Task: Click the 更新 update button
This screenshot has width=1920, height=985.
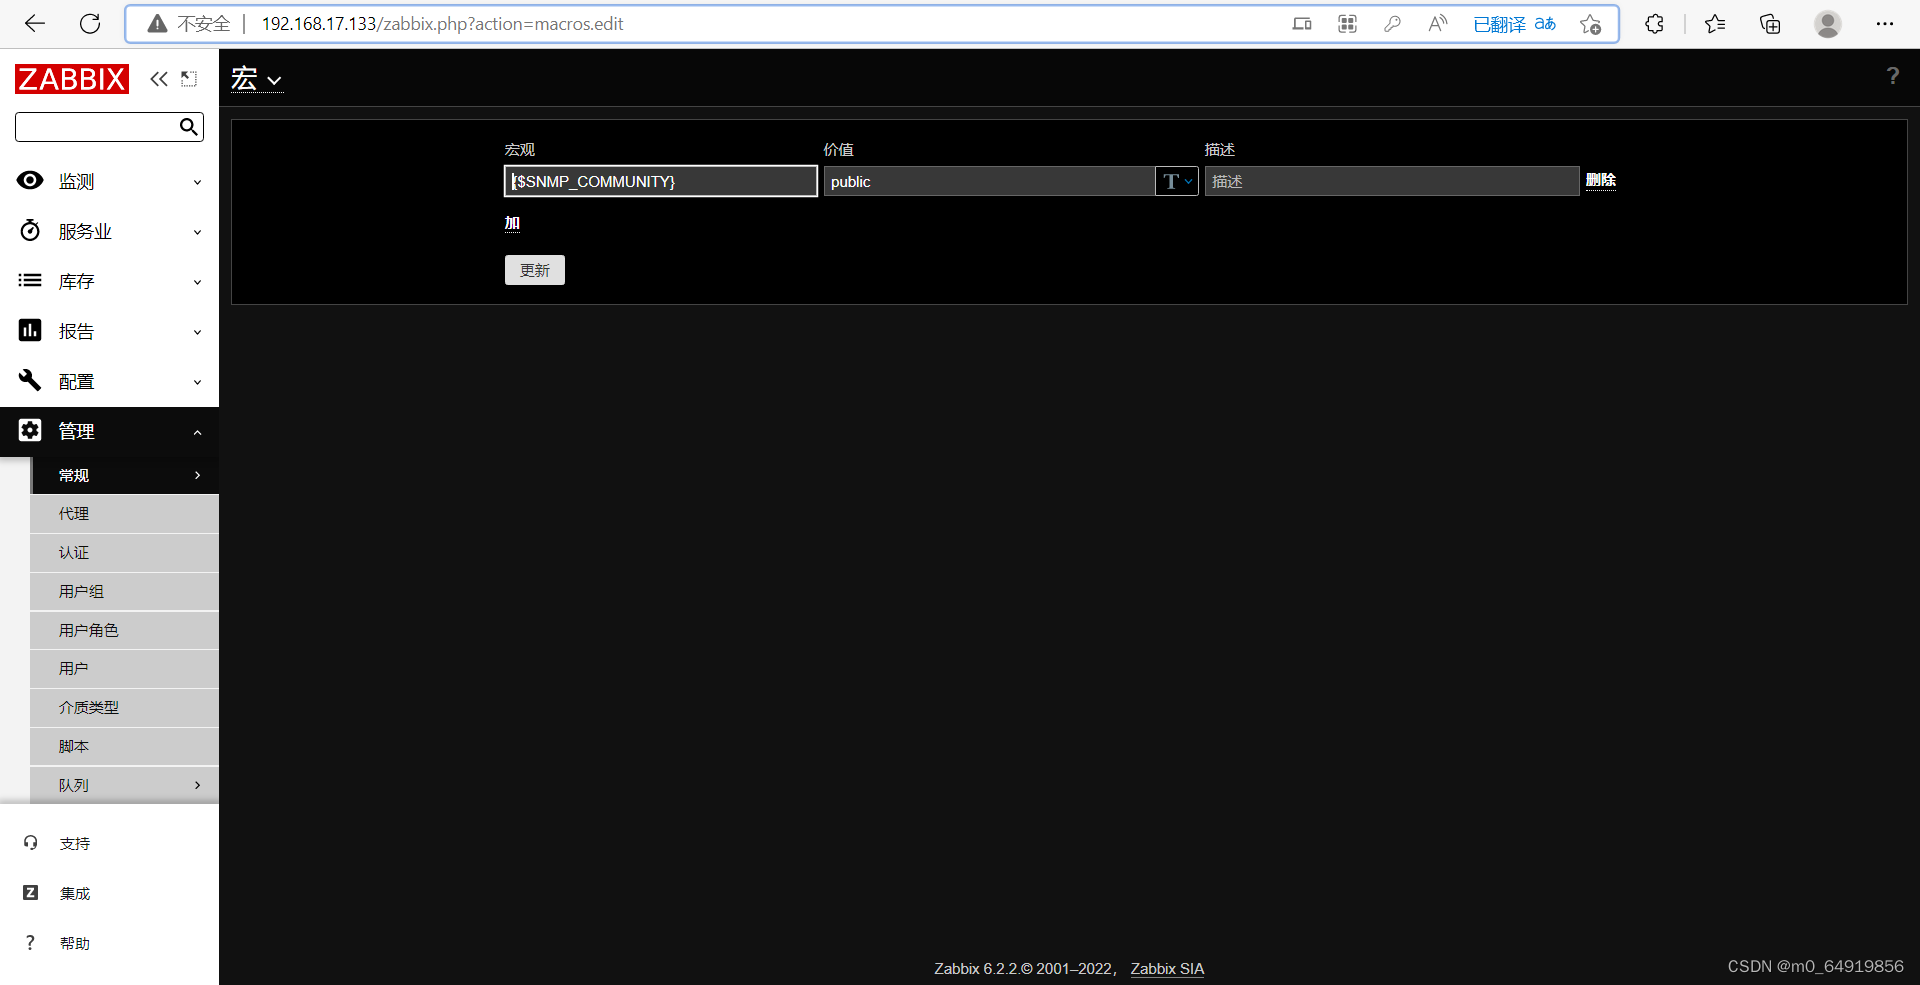Action: tap(535, 270)
